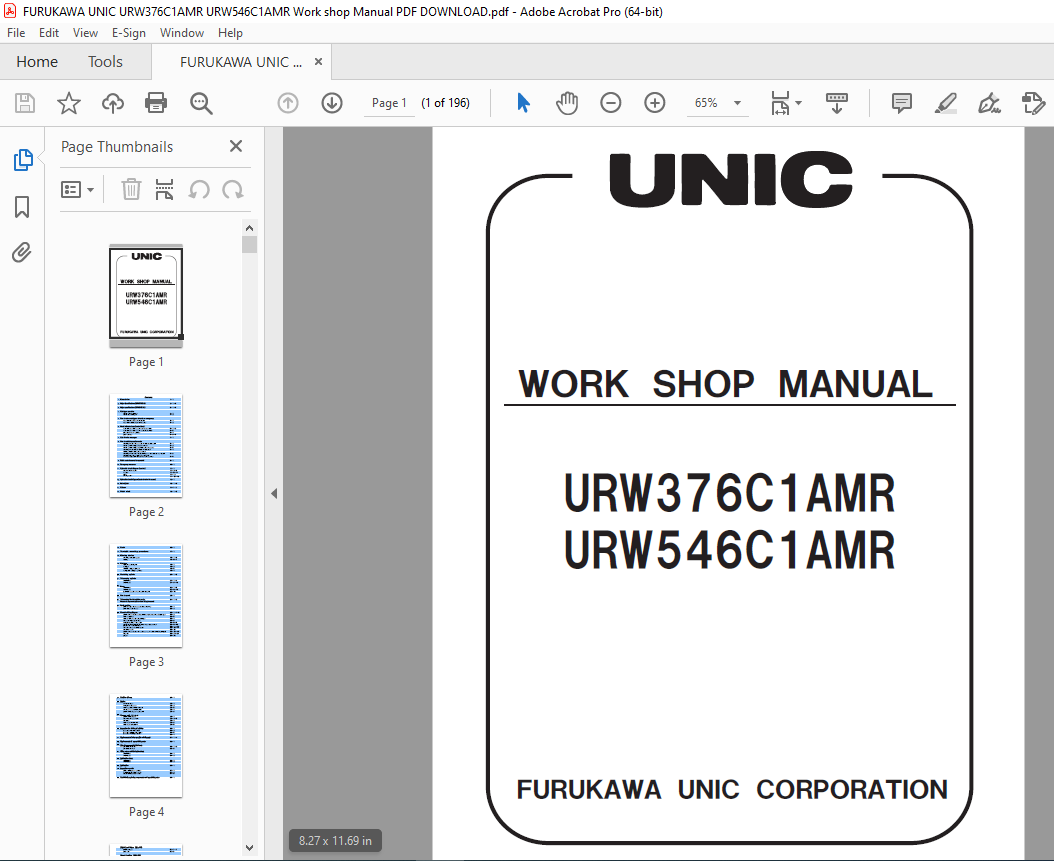1054x861 pixels.
Task: Open the Edit PDF send icon
Action: [x=1033, y=103]
